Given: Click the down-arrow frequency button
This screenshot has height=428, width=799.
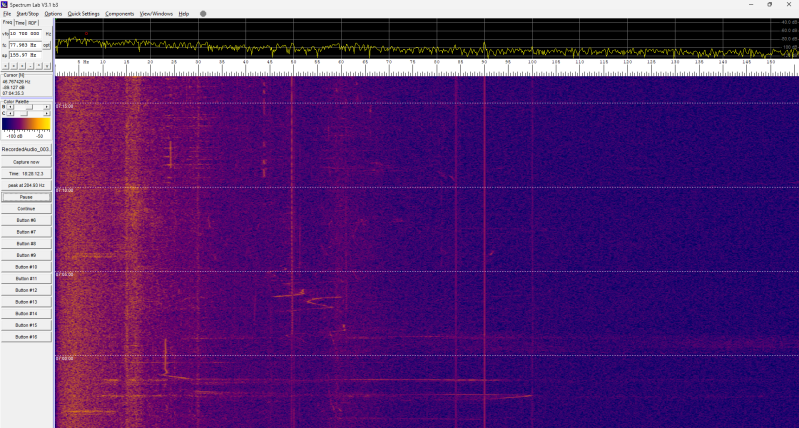Looking at the screenshot, I should (47, 66).
